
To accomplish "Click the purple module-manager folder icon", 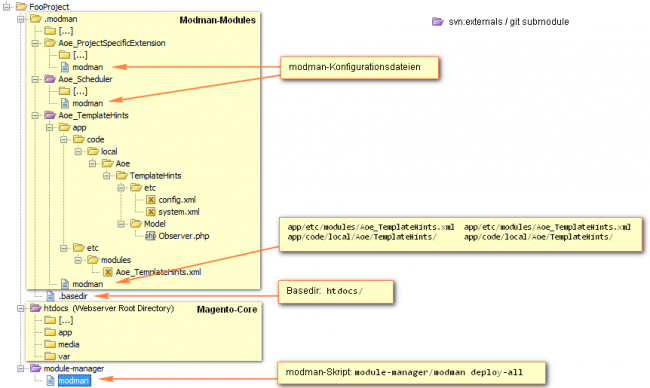I will point(36,368).
